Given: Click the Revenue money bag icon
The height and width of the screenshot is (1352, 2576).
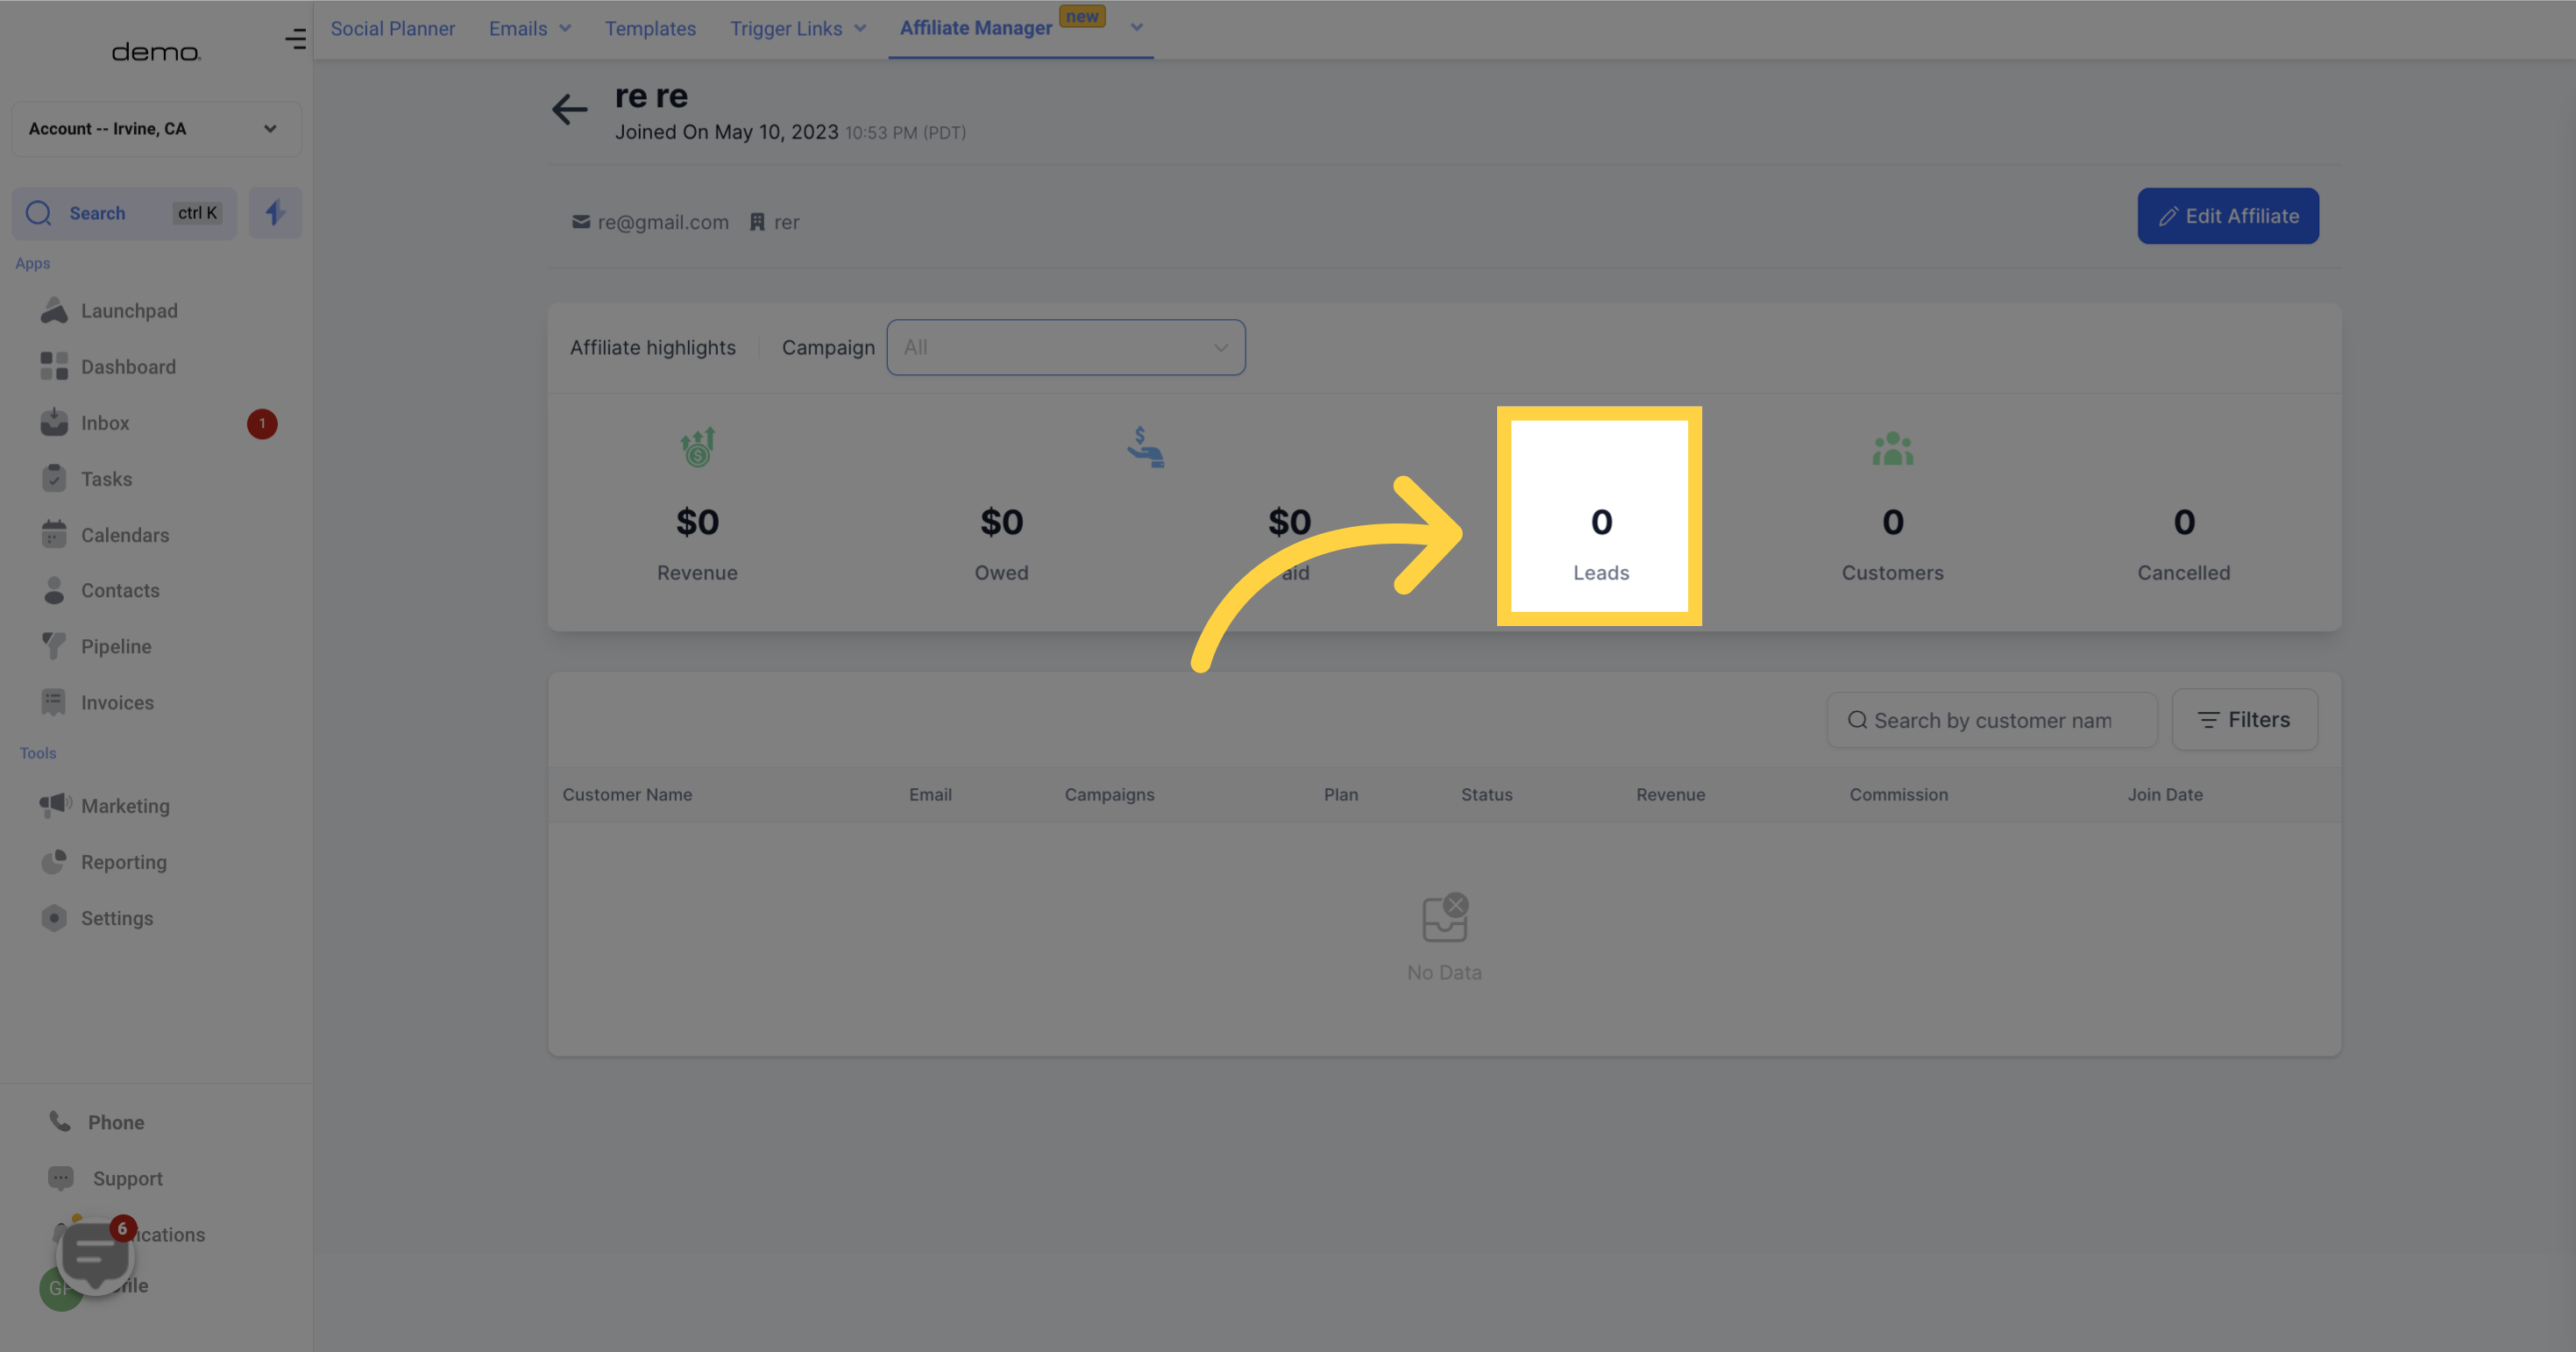Looking at the screenshot, I should 698,447.
